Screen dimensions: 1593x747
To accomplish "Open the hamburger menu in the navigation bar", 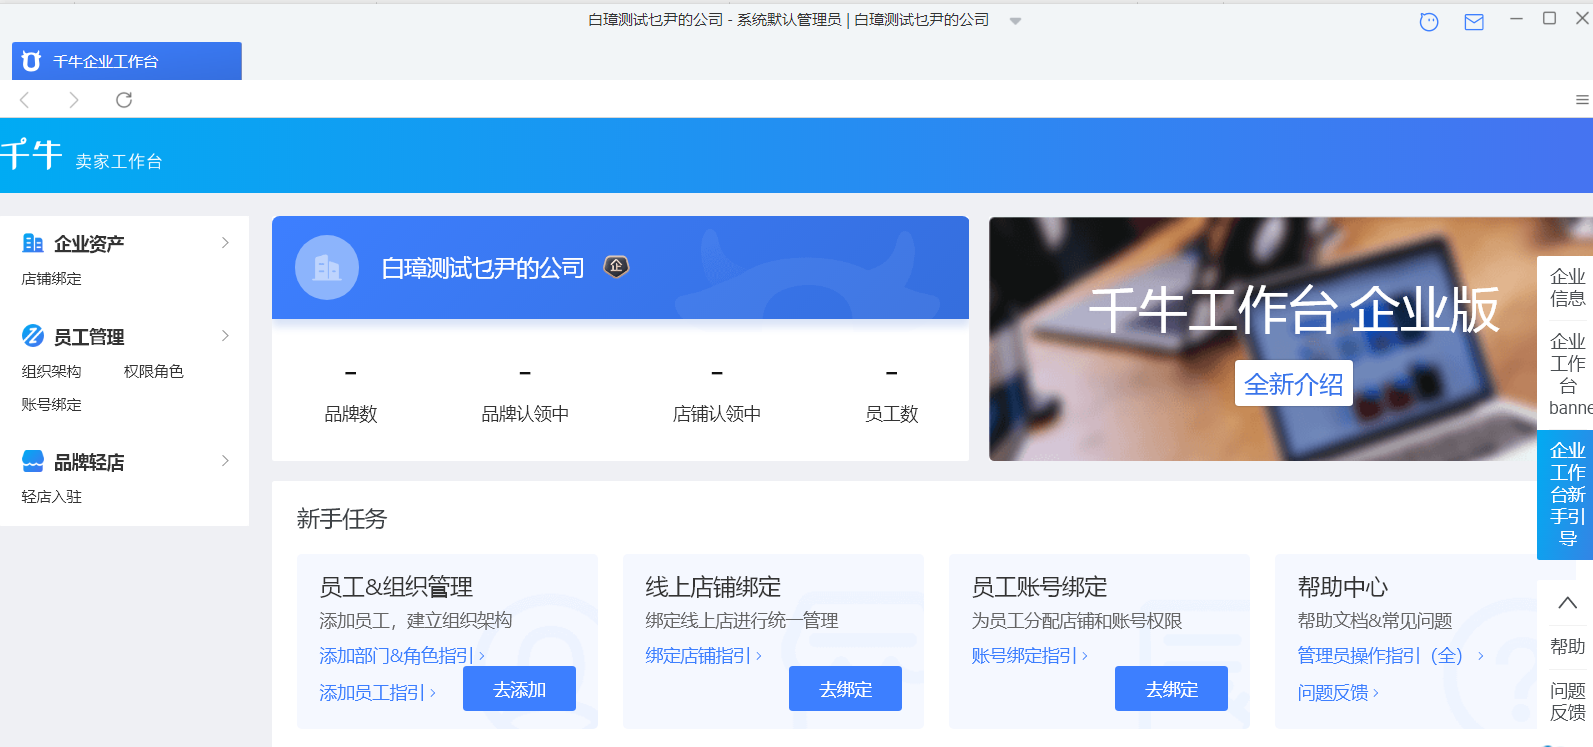I will click(1582, 100).
